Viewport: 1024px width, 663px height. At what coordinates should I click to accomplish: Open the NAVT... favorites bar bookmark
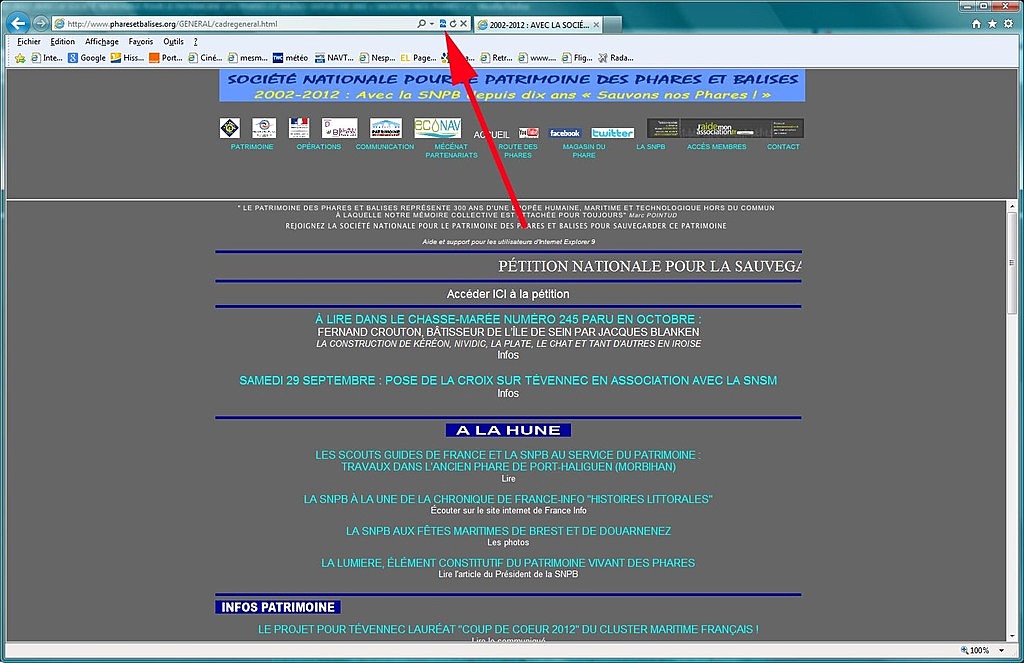pos(334,58)
